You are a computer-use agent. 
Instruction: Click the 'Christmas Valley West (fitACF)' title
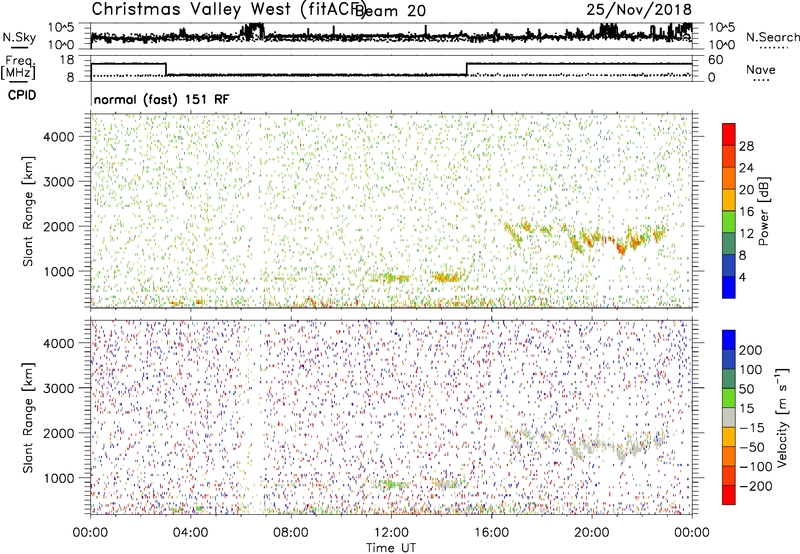pyautogui.click(x=229, y=10)
